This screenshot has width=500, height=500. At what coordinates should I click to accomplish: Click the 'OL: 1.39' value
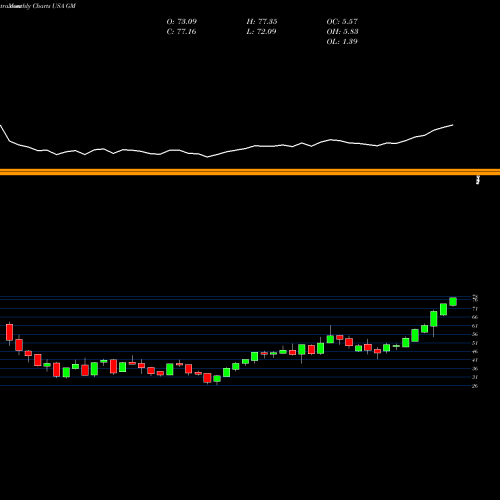(342, 42)
